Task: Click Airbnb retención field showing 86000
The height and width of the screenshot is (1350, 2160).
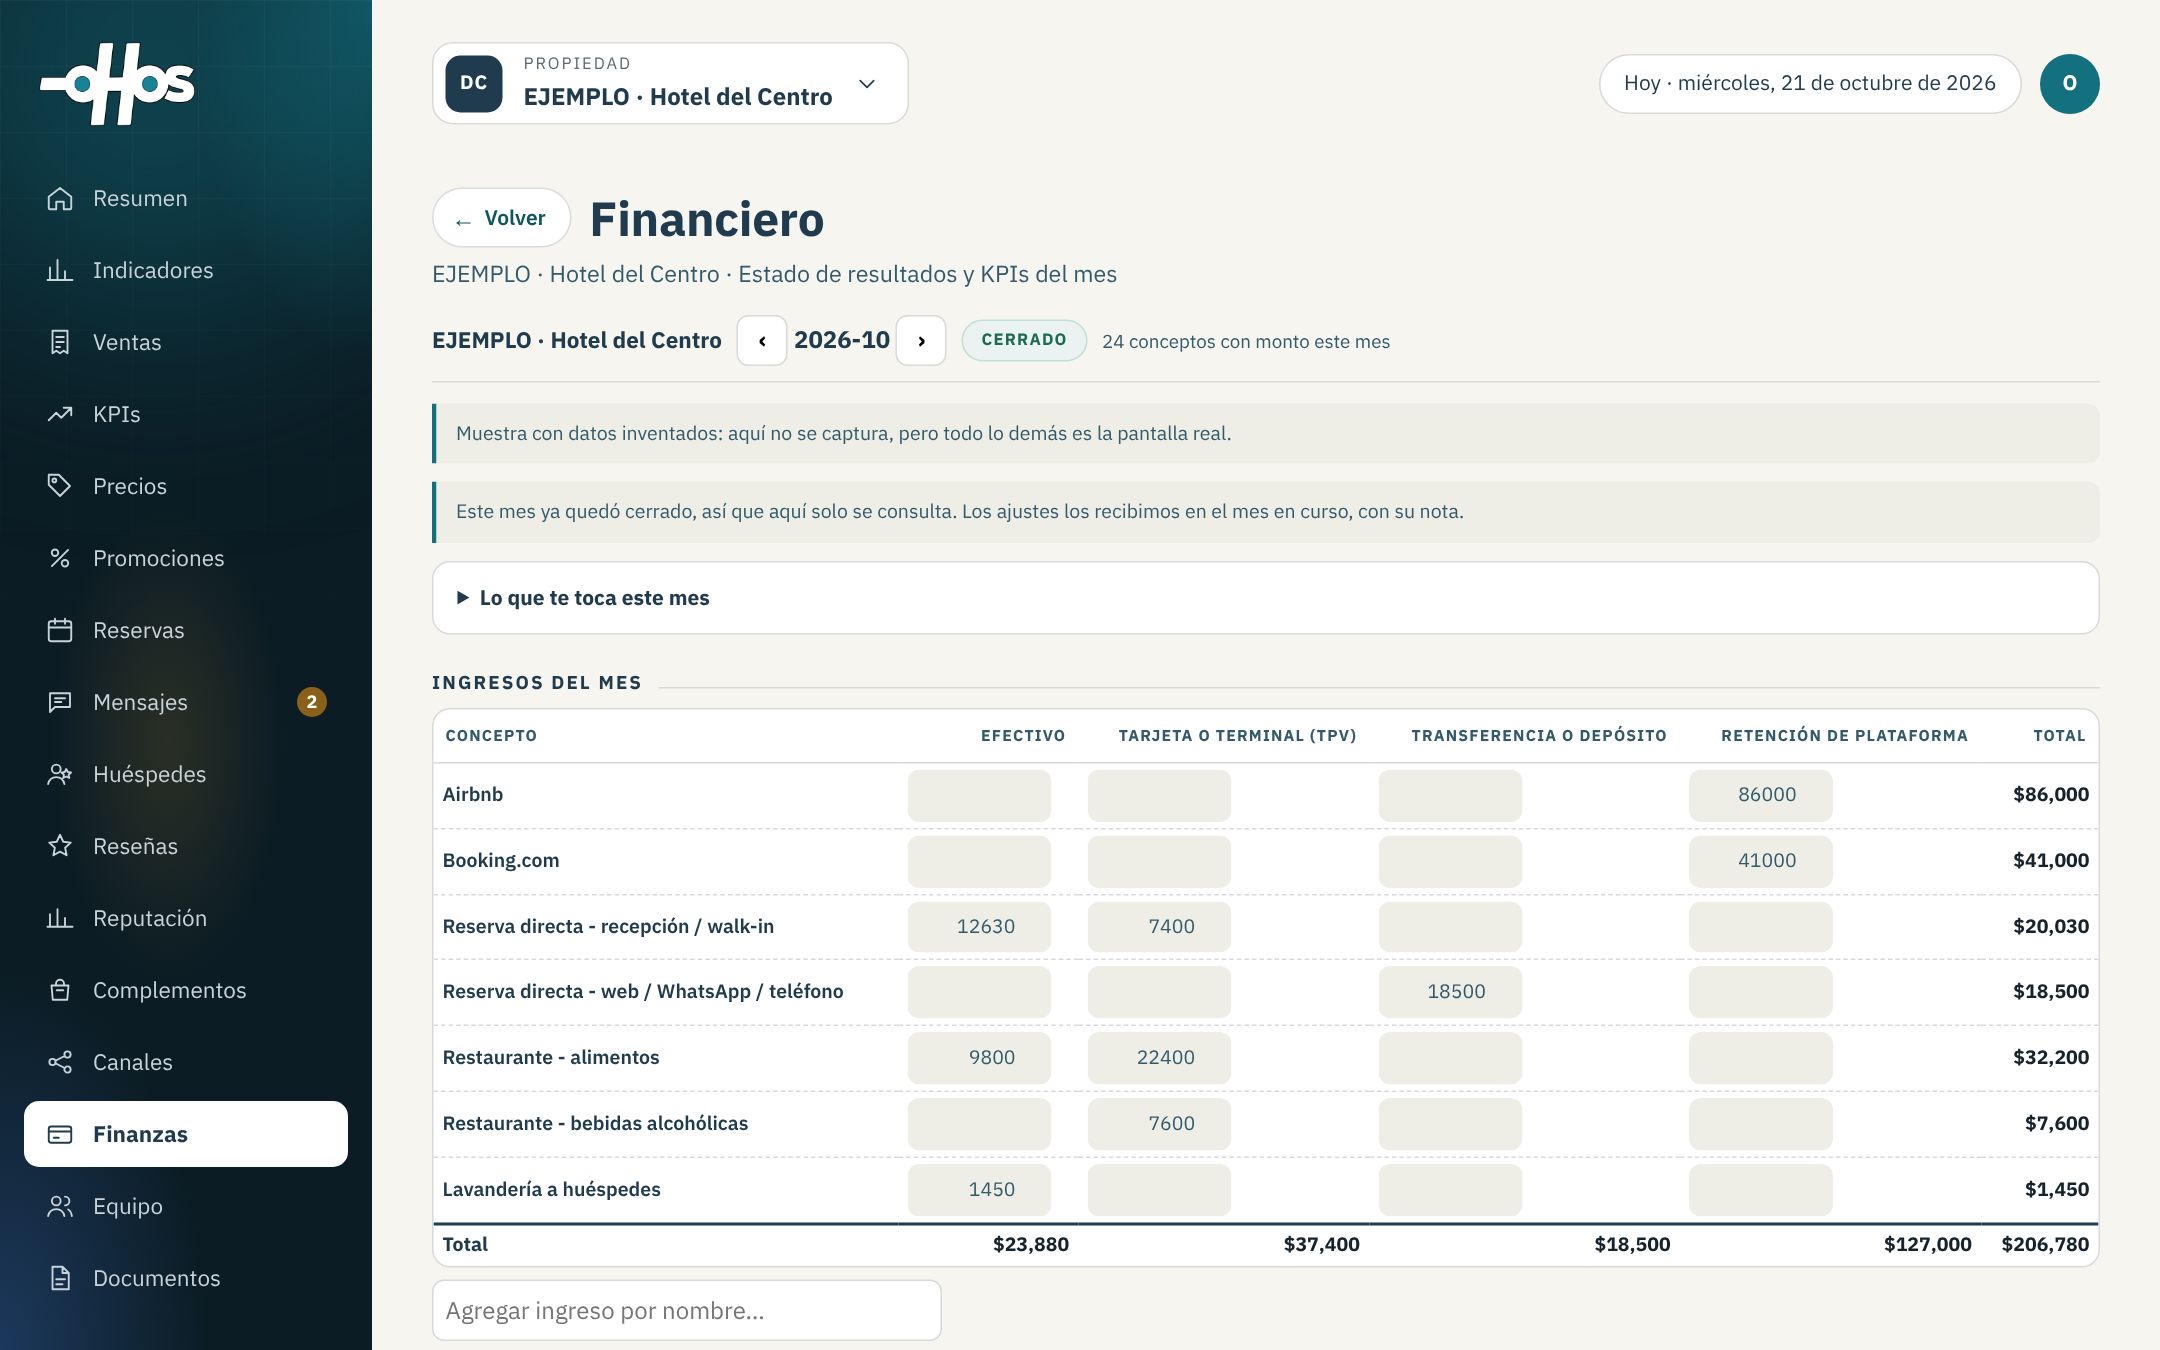Action: coord(1761,795)
